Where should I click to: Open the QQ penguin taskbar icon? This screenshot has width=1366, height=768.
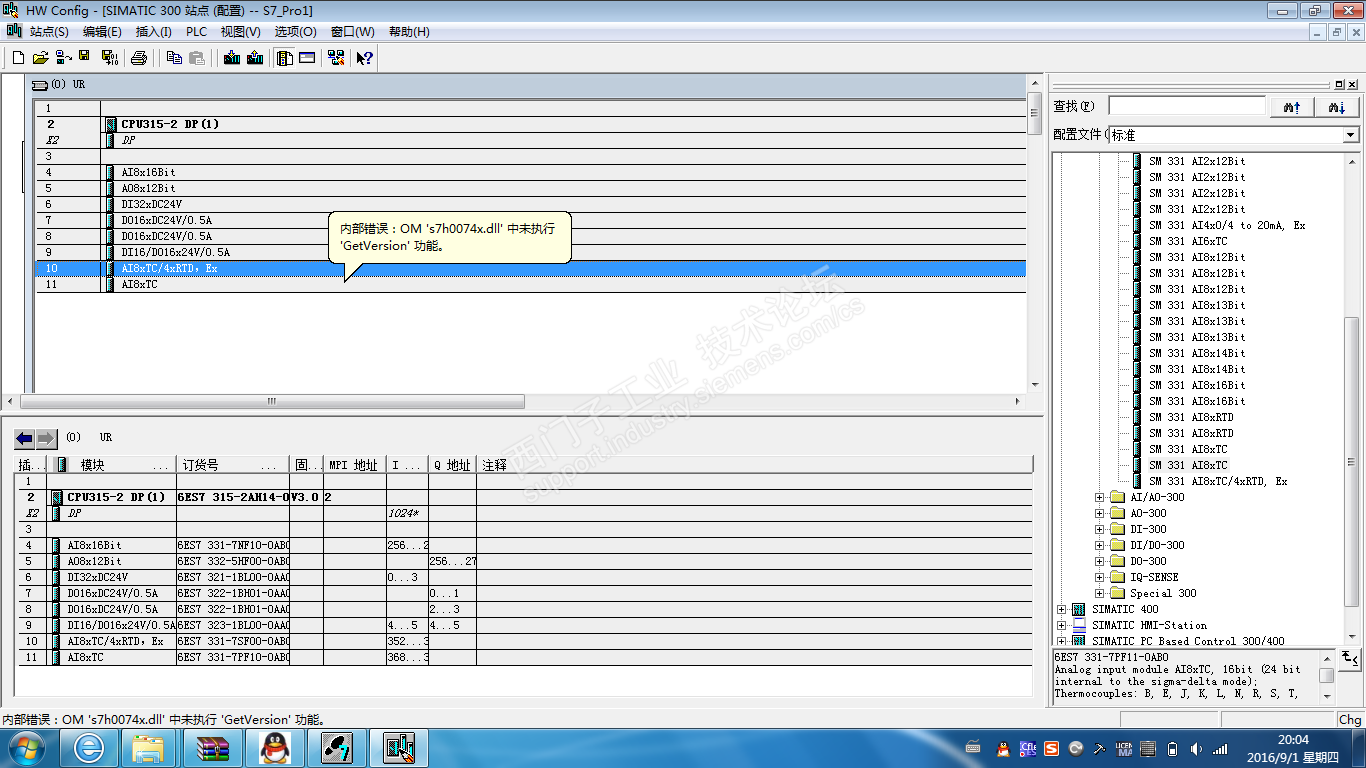tap(273, 747)
